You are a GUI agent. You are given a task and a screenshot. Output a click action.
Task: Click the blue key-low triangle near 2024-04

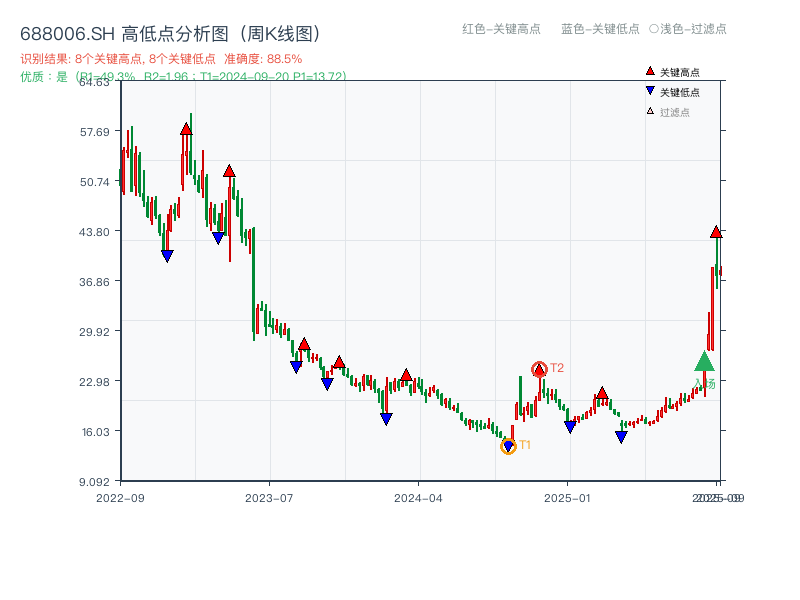click(x=386, y=419)
